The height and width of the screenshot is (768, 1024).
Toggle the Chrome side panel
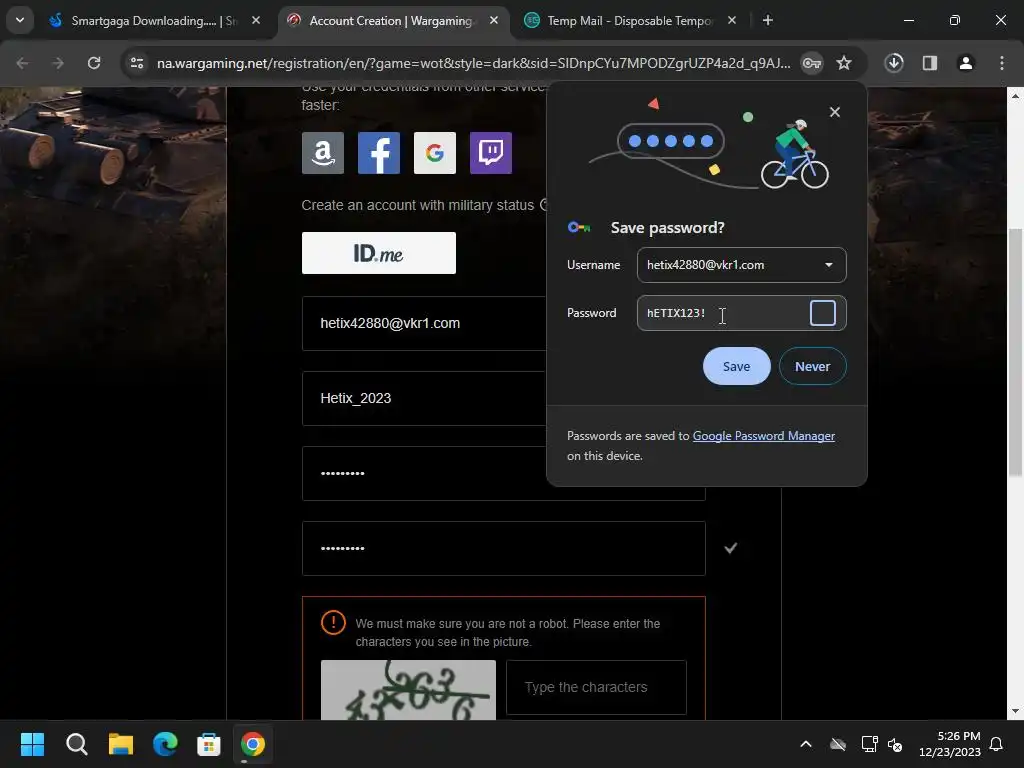tap(930, 63)
